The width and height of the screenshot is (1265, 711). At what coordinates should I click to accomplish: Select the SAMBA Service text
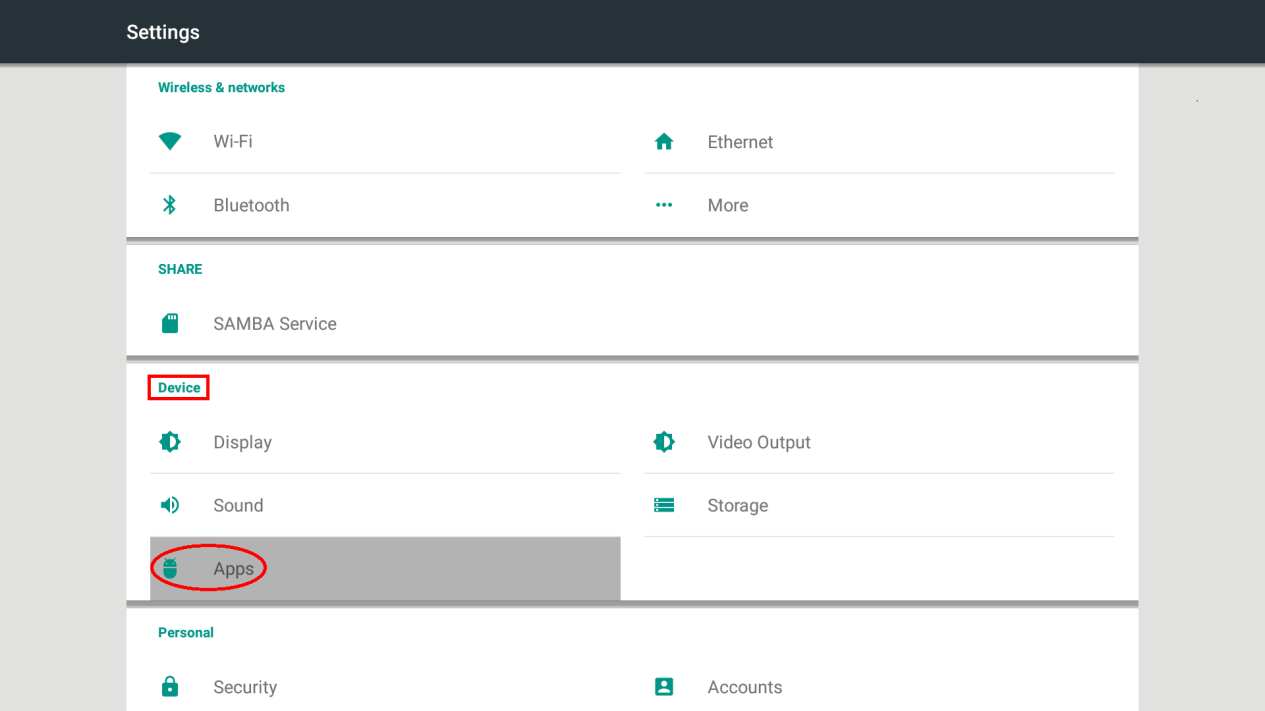pyautogui.click(x=275, y=324)
